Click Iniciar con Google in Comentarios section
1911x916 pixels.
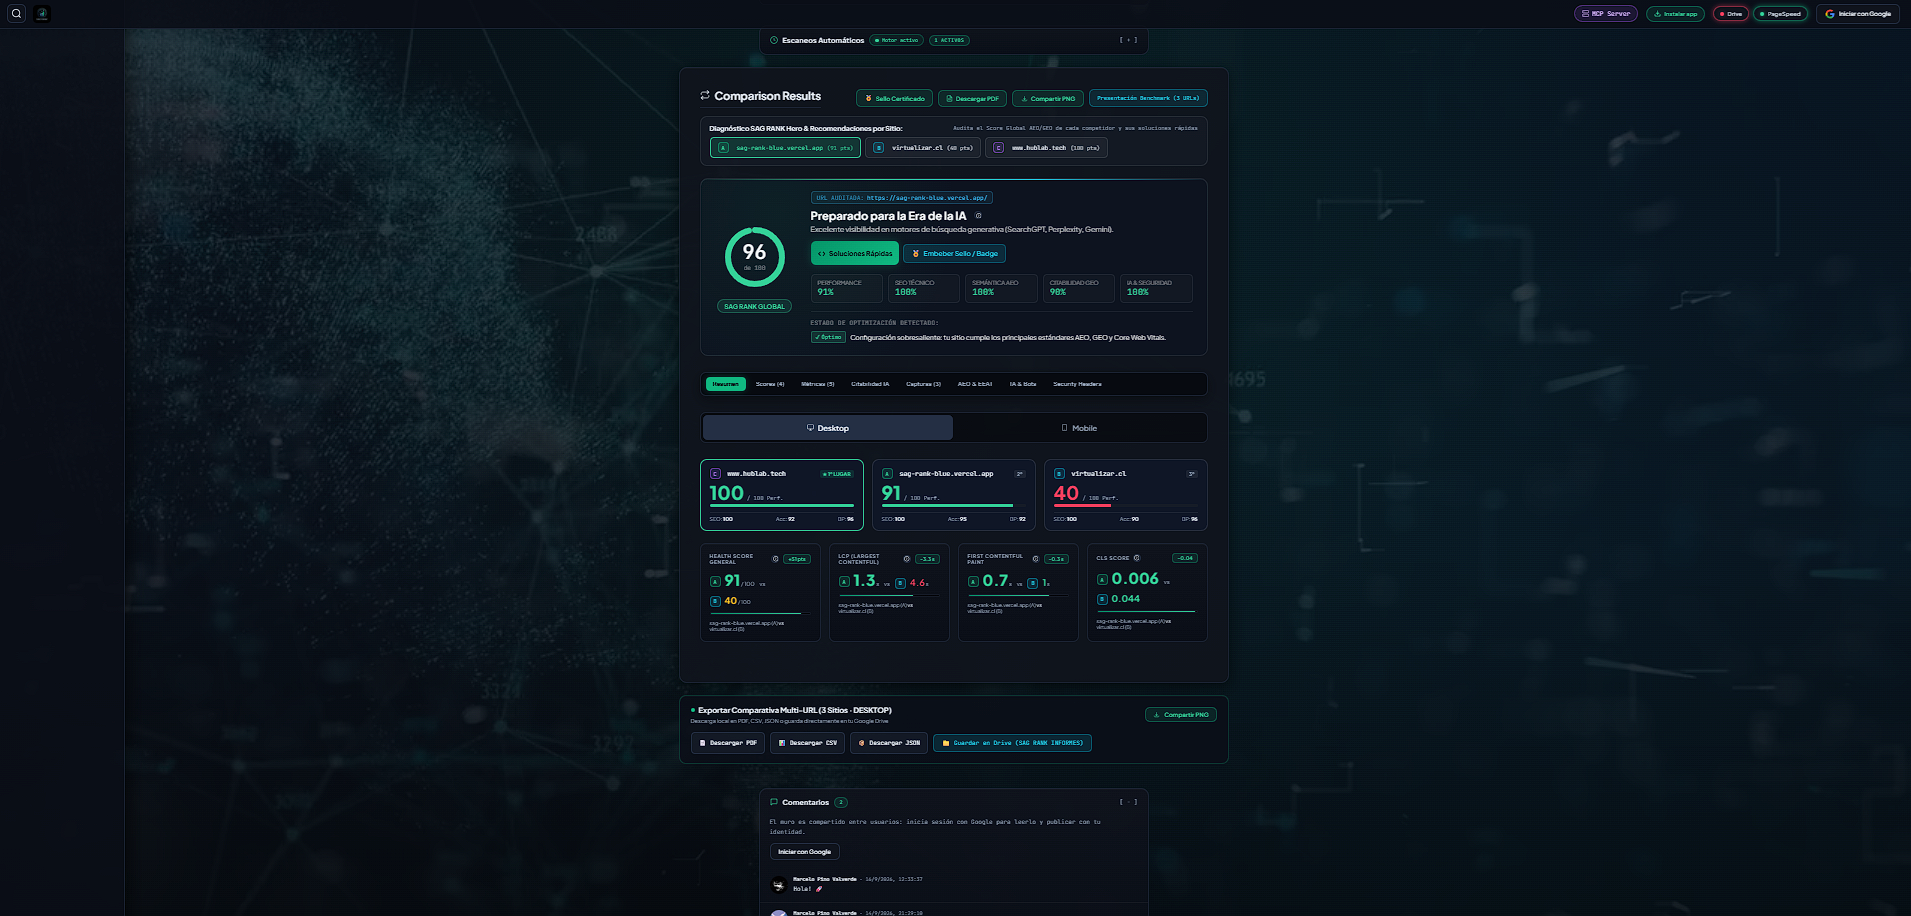tap(805, 852)
